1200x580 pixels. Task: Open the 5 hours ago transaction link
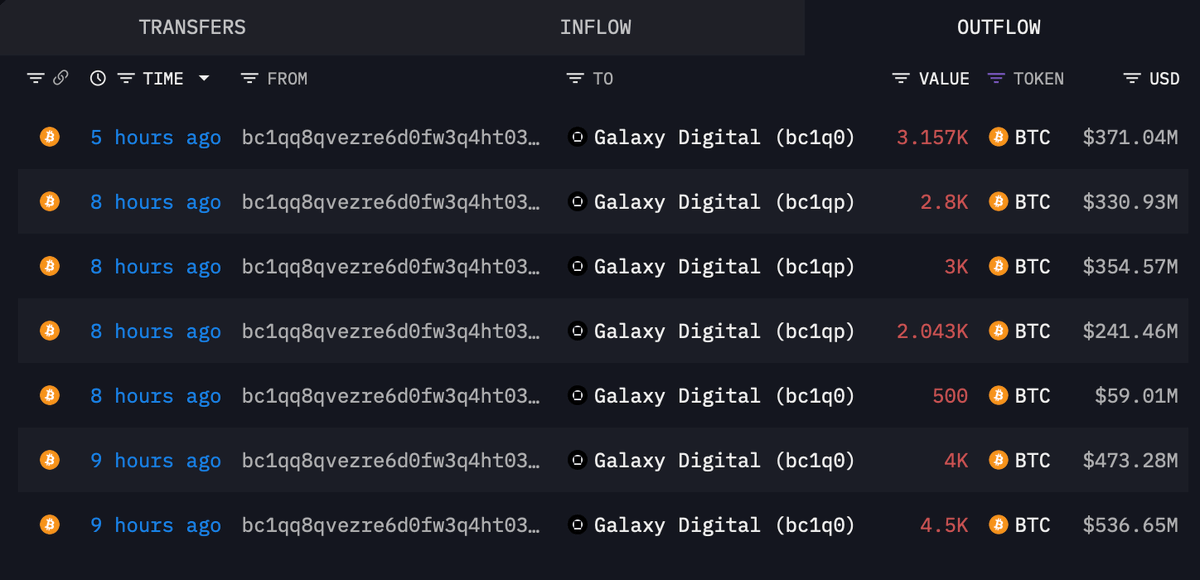point(155,138)
